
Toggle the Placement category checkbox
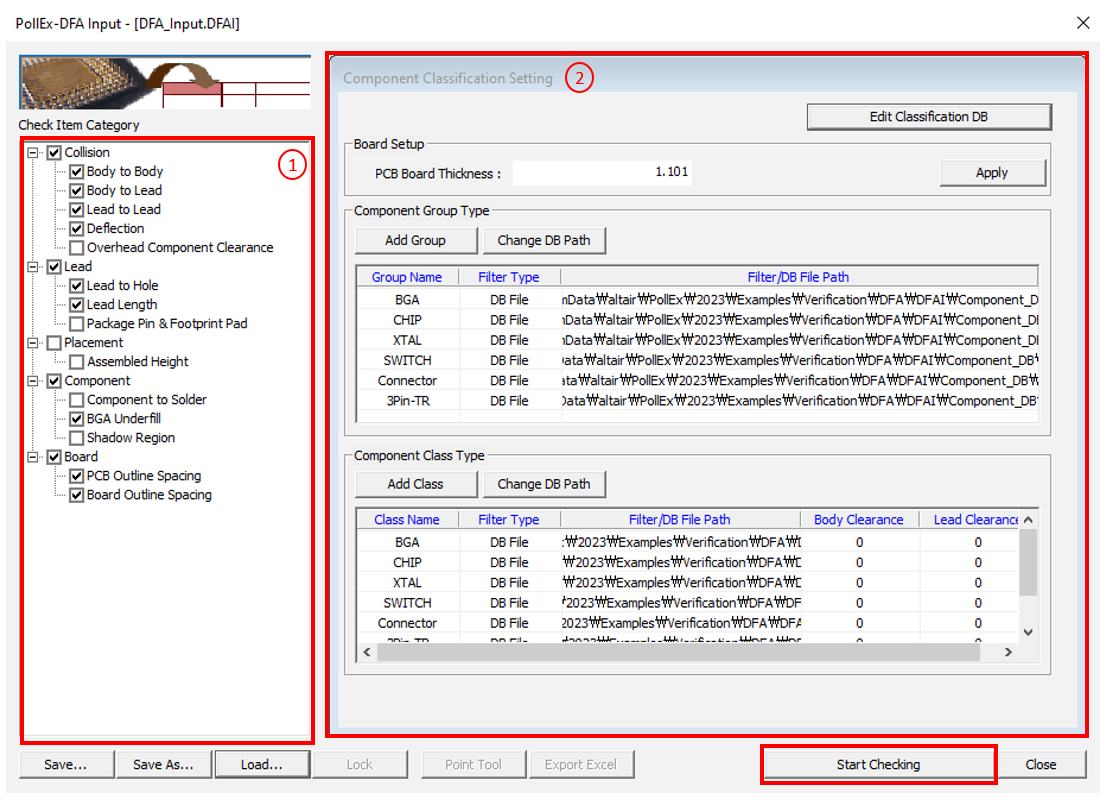[55, 343]
